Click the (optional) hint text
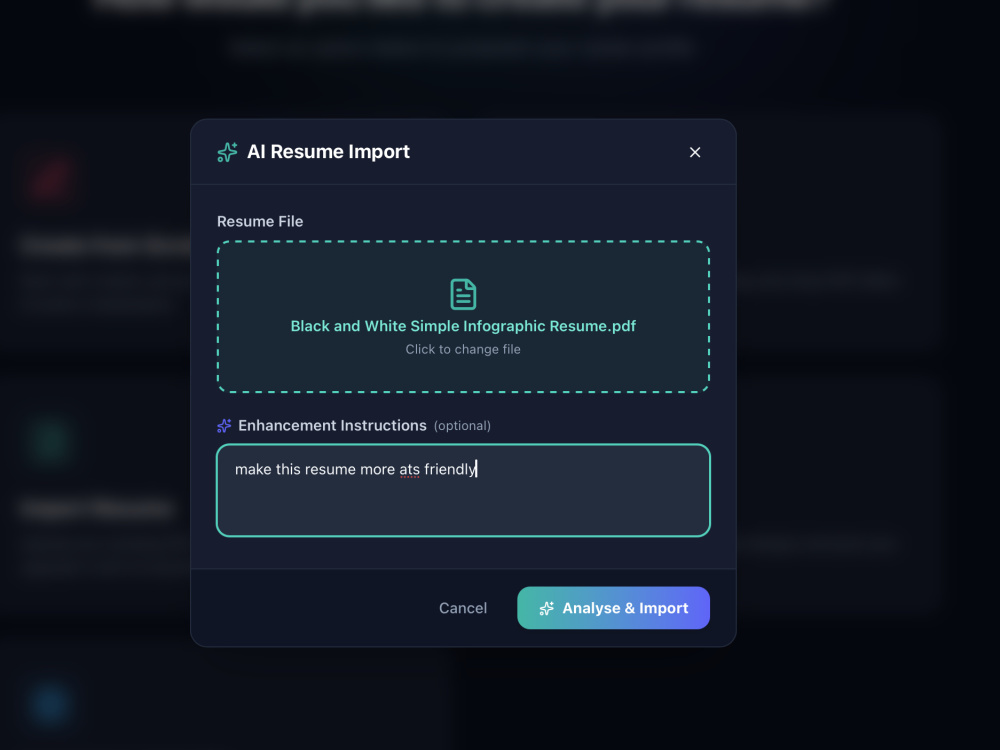 [x=462, y=426]
